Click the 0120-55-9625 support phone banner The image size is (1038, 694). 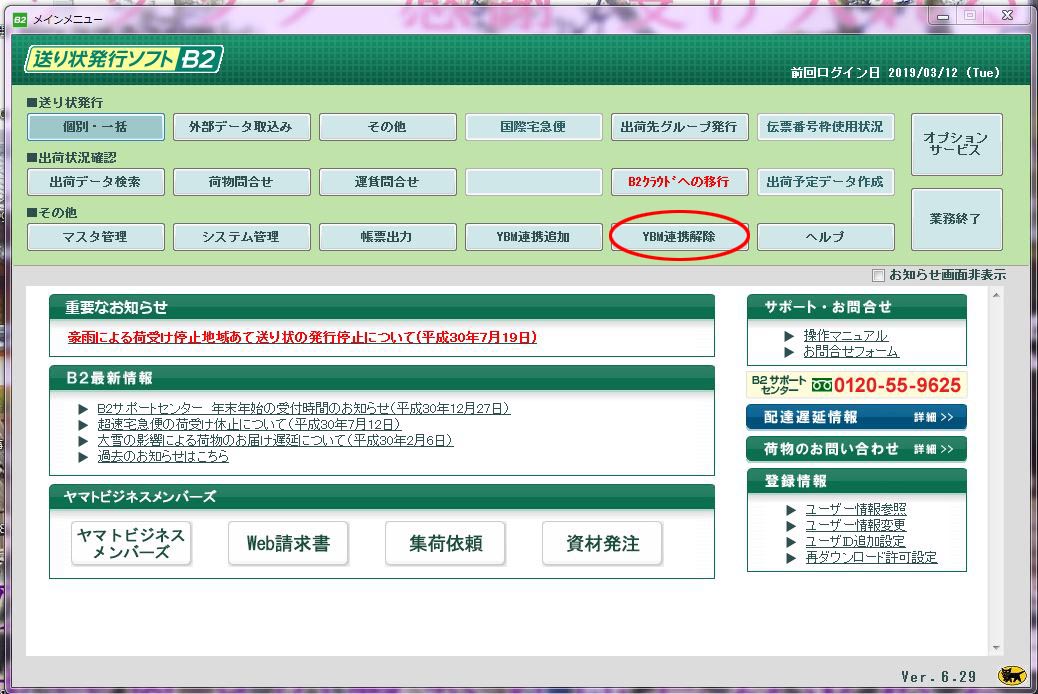click(x=857, y=385)
